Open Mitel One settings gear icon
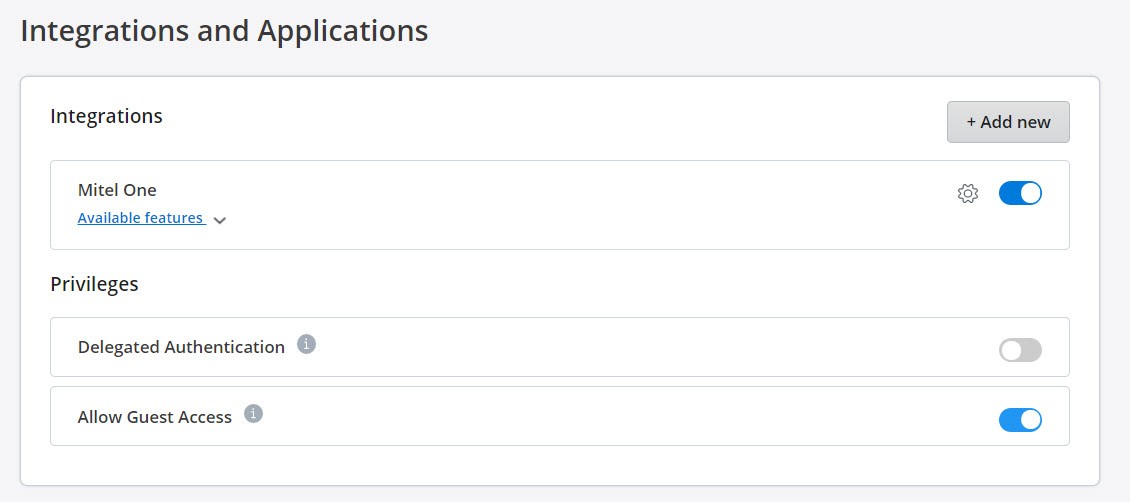Screen dimensions: 1130x502 coord(968,194)
